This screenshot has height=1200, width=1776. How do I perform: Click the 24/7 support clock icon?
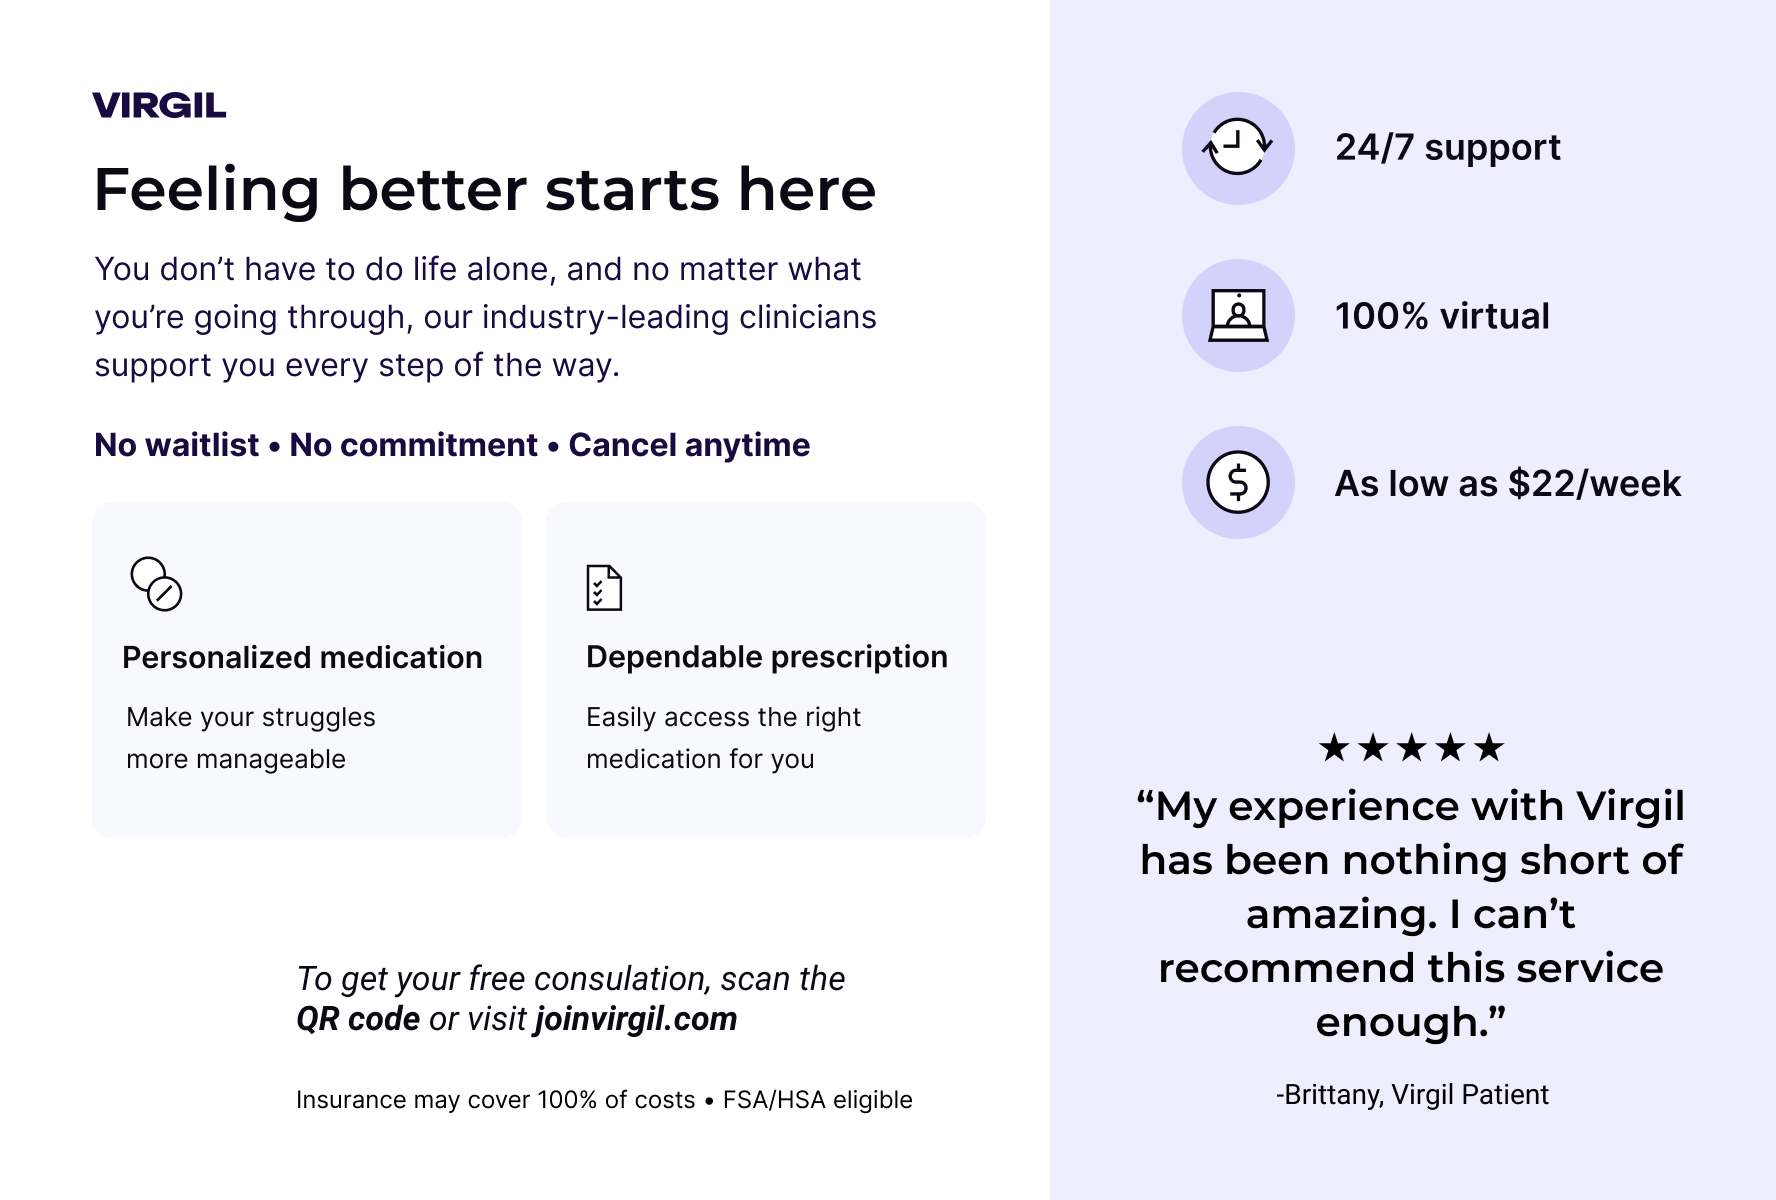pyautogui.click(x=1238, y=148)
